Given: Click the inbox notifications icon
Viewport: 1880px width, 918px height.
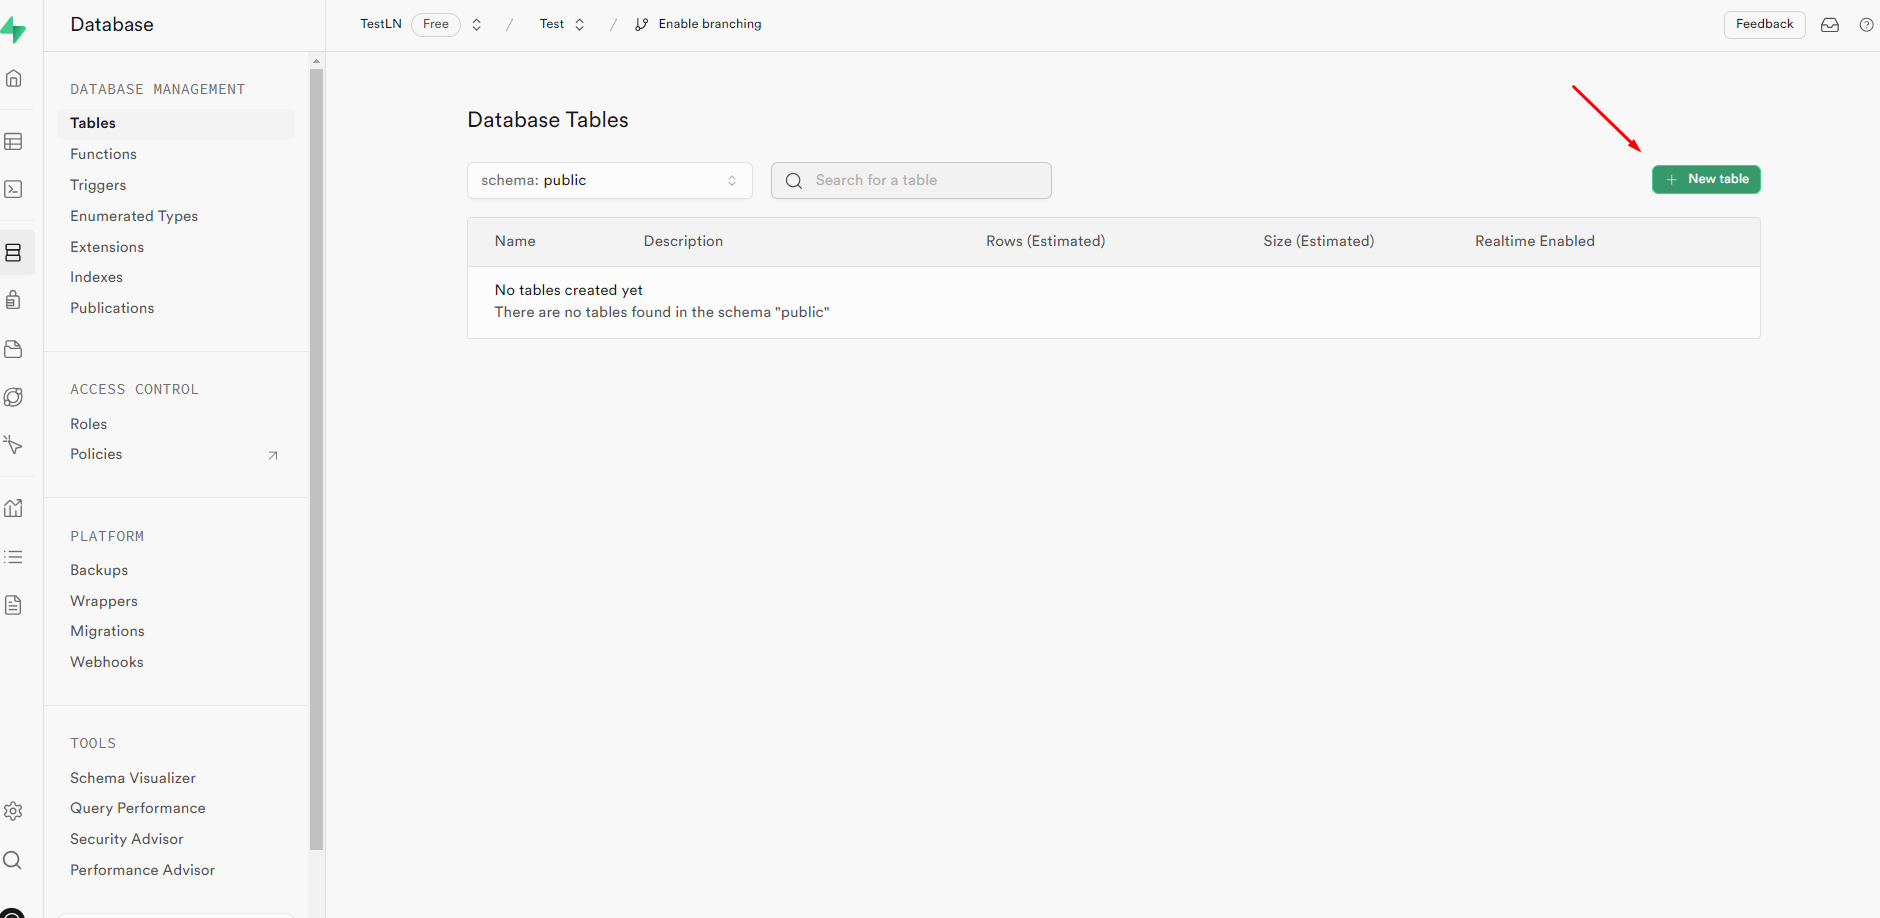Looking at the screenshot, I should coord(1830,25).
